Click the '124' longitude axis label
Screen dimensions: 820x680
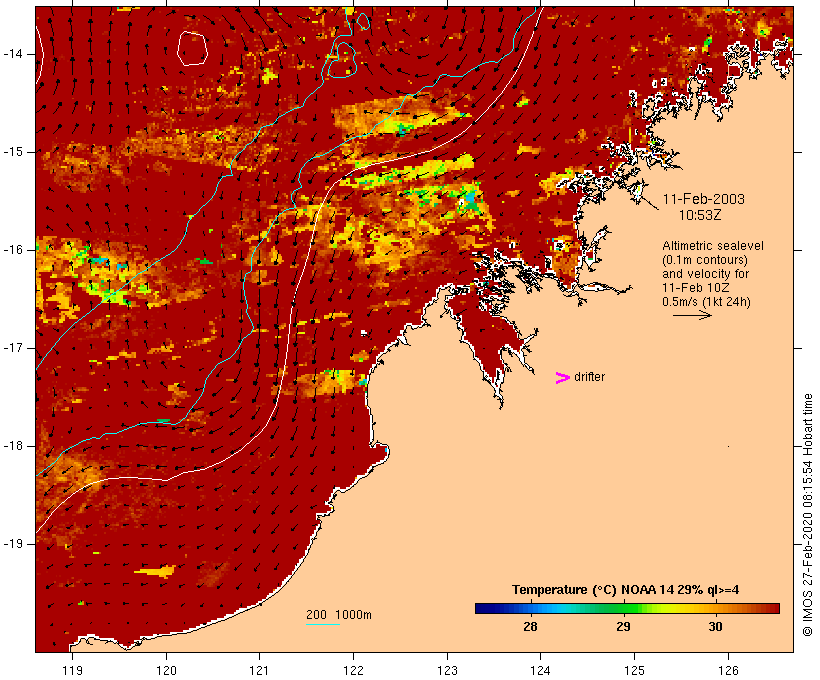(x=541, y=670)
